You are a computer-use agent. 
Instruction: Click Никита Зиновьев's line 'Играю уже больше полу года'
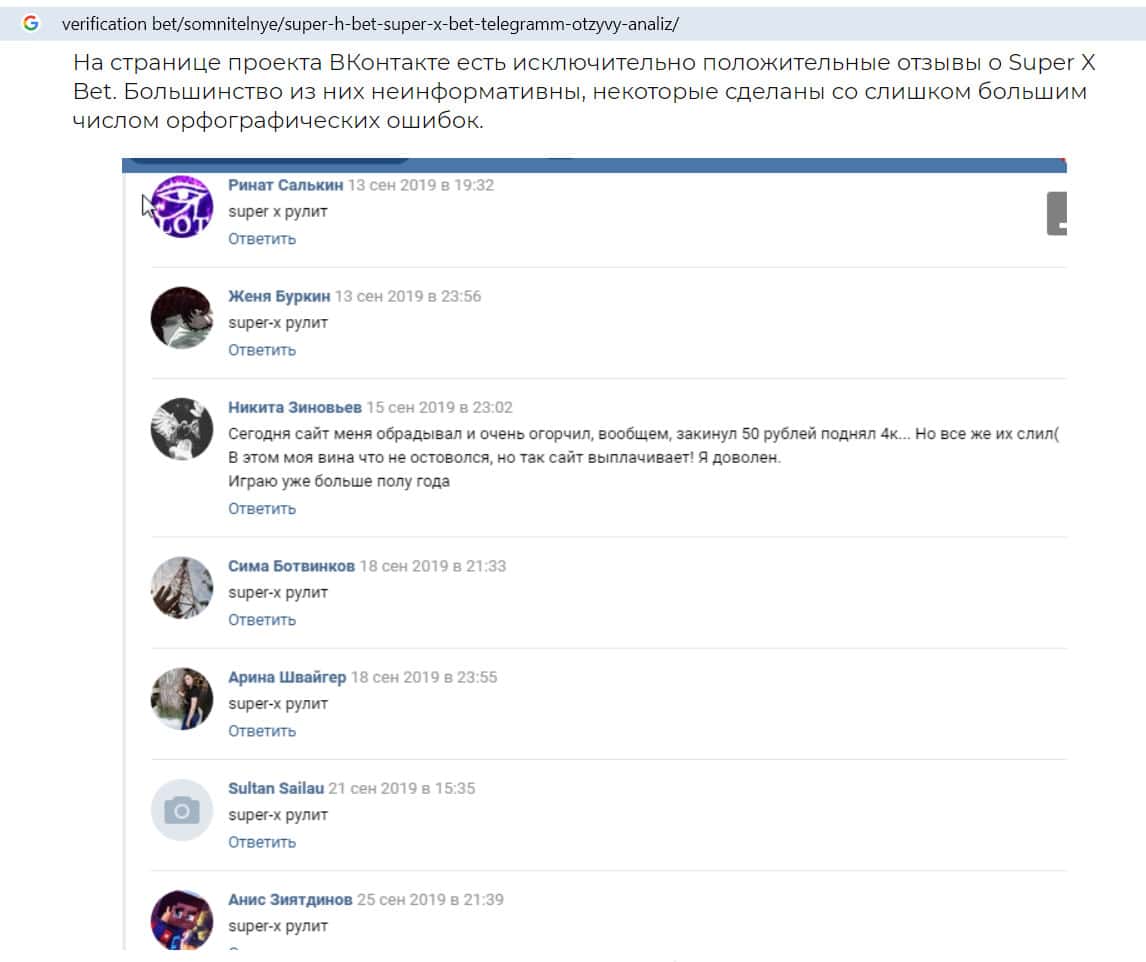338,481
